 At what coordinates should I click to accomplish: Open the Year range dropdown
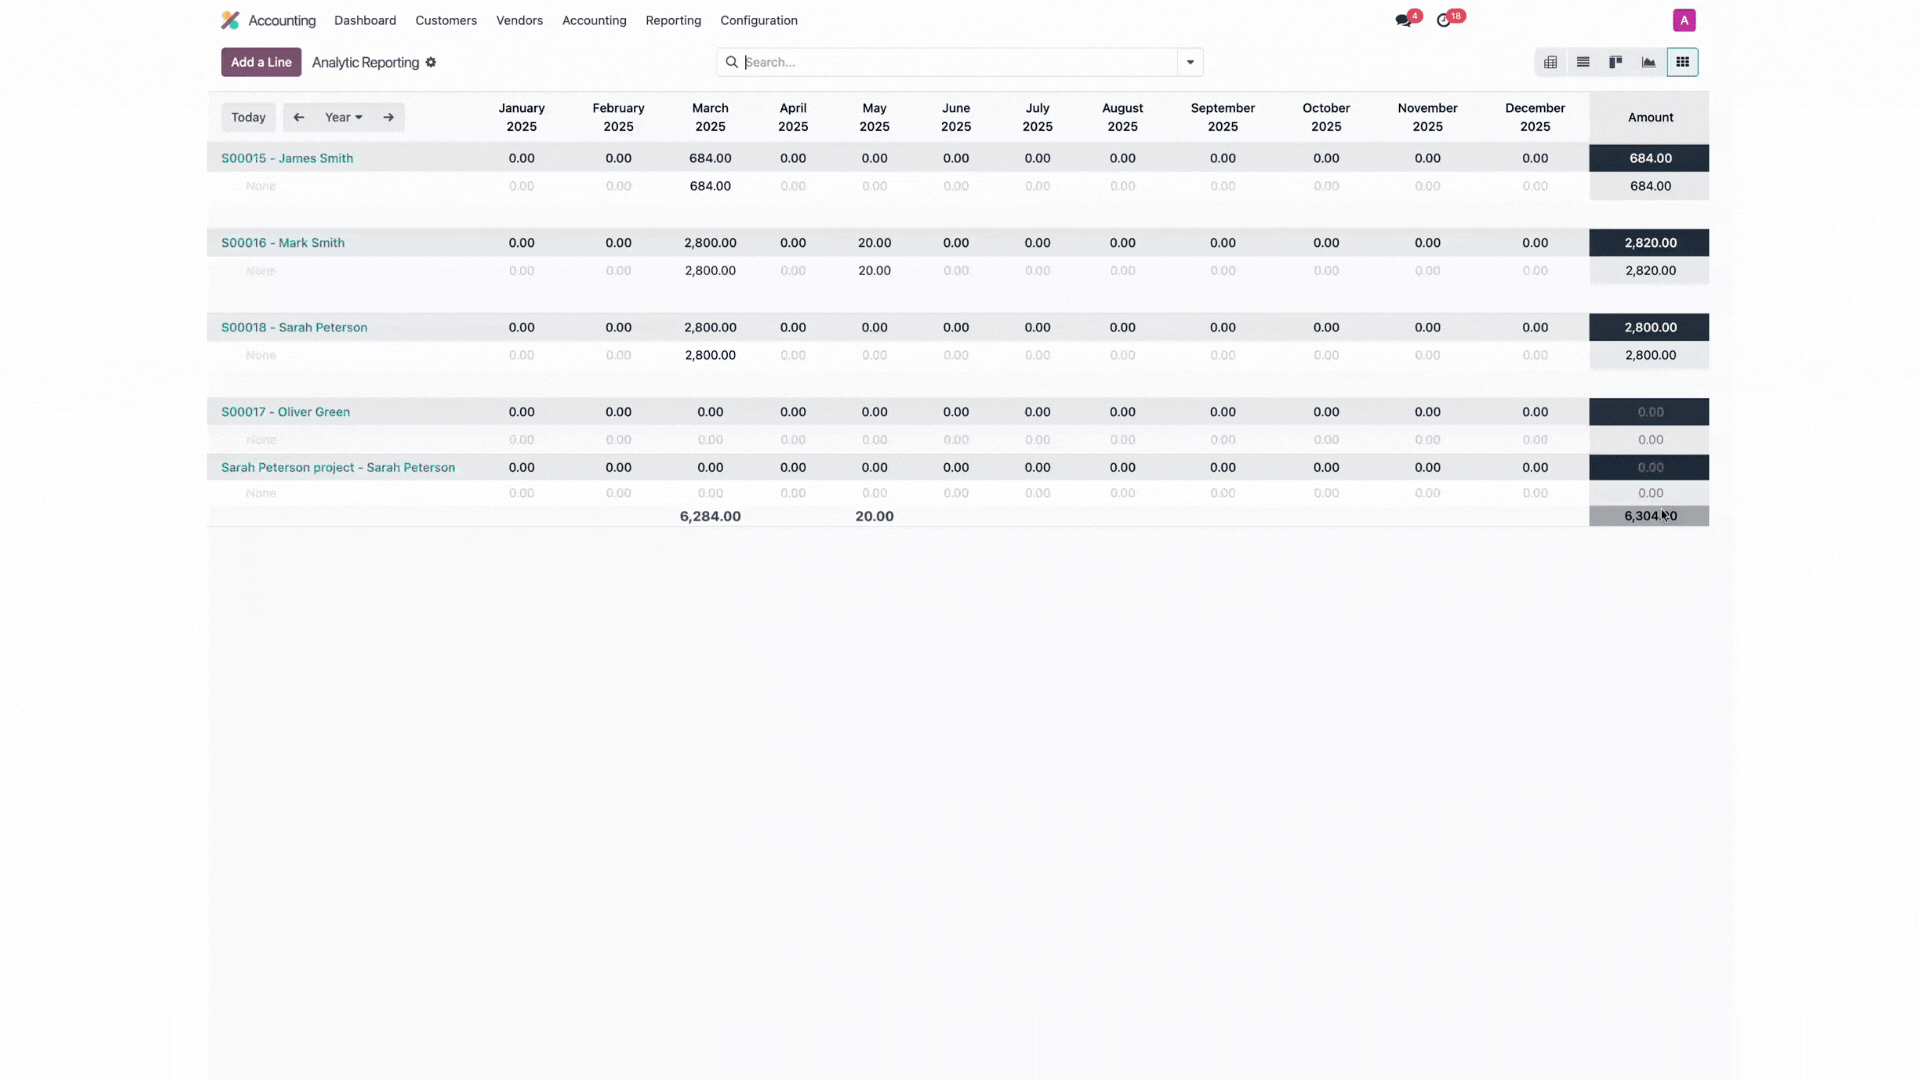[343, 117]
